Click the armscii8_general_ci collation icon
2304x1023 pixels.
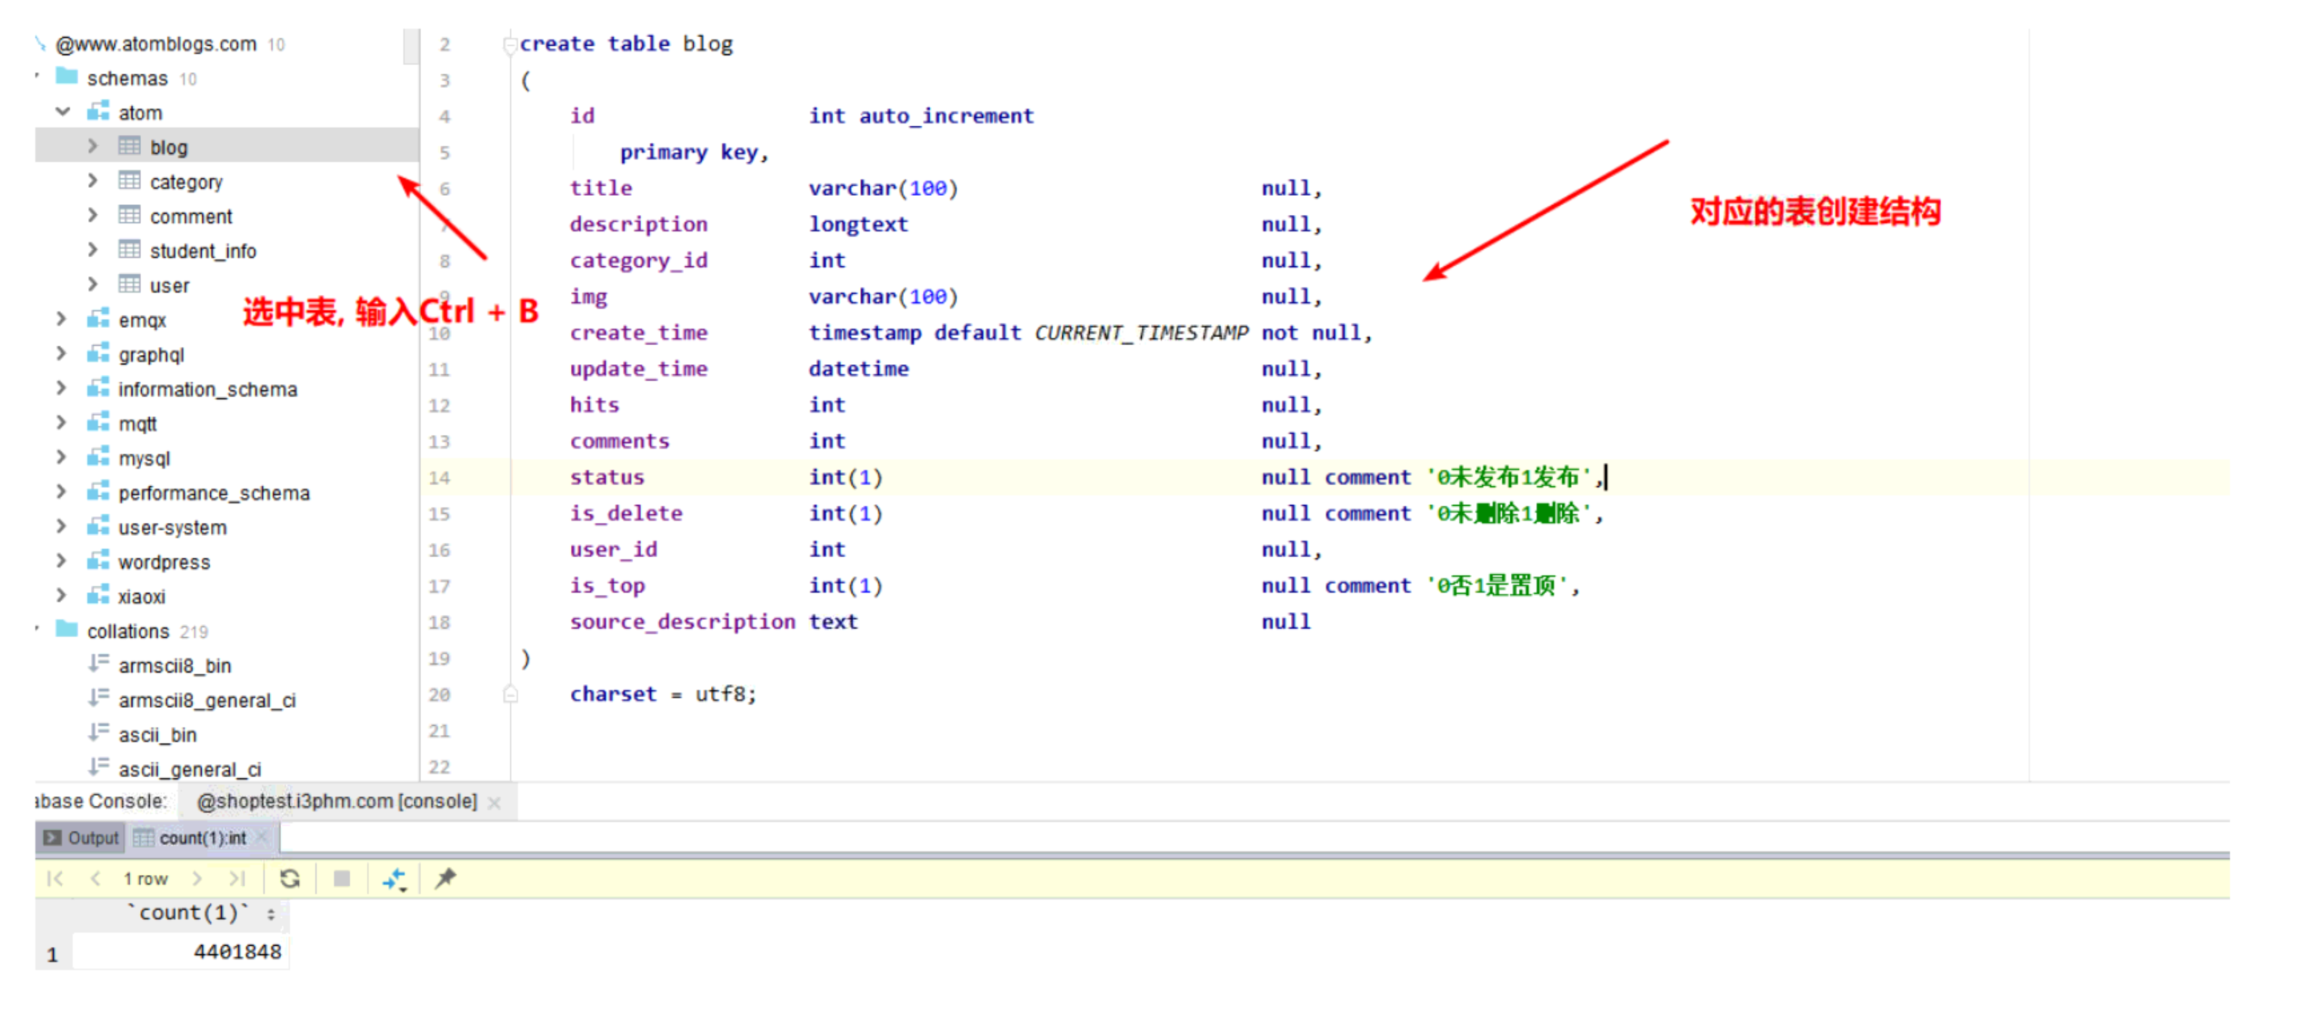98,698
